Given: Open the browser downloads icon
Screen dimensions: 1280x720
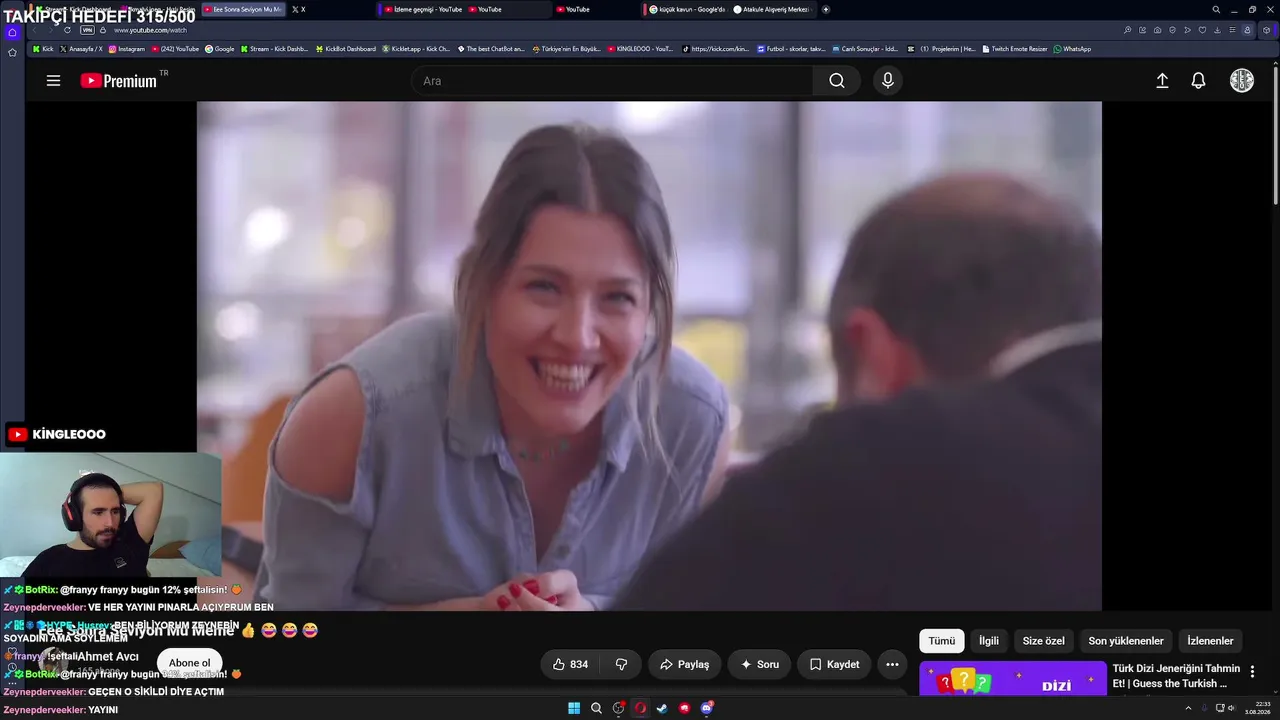Looking at the screenshot, I should point(1218,30).
